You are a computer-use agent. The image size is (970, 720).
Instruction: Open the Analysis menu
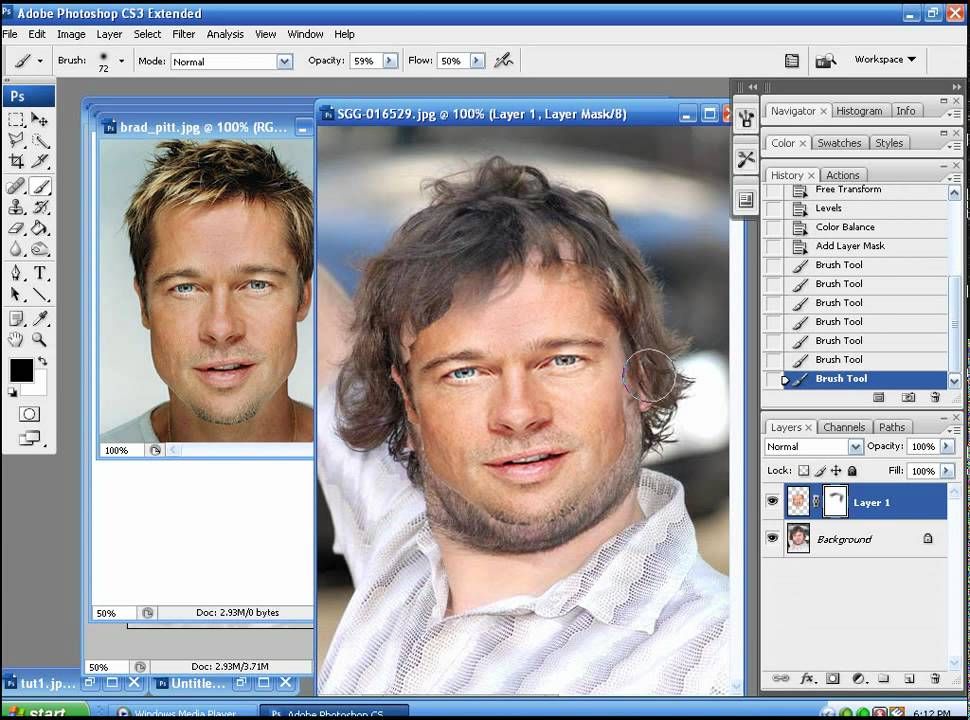point(225,34)
